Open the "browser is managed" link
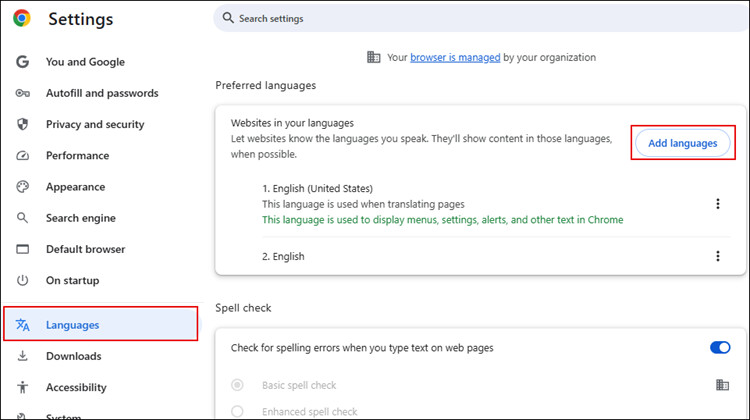Image resolution: width=750 pixels, height=420 pixels. (455, 57)
